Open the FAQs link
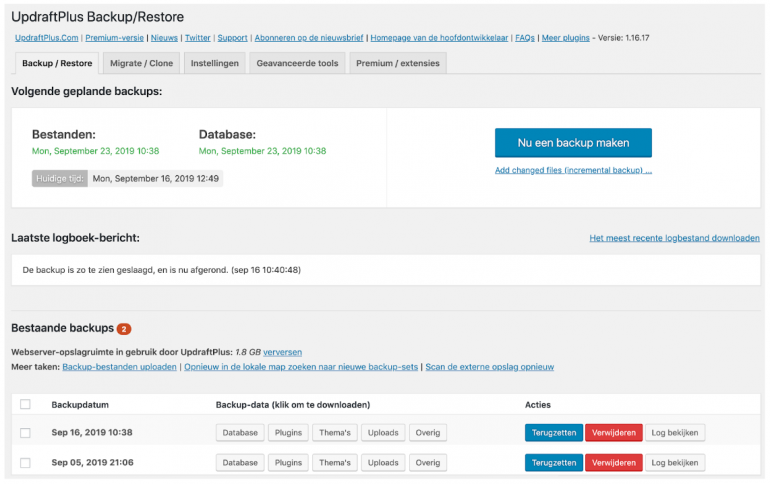This screenshot has width=770, height=484. (x=524, y=38)
